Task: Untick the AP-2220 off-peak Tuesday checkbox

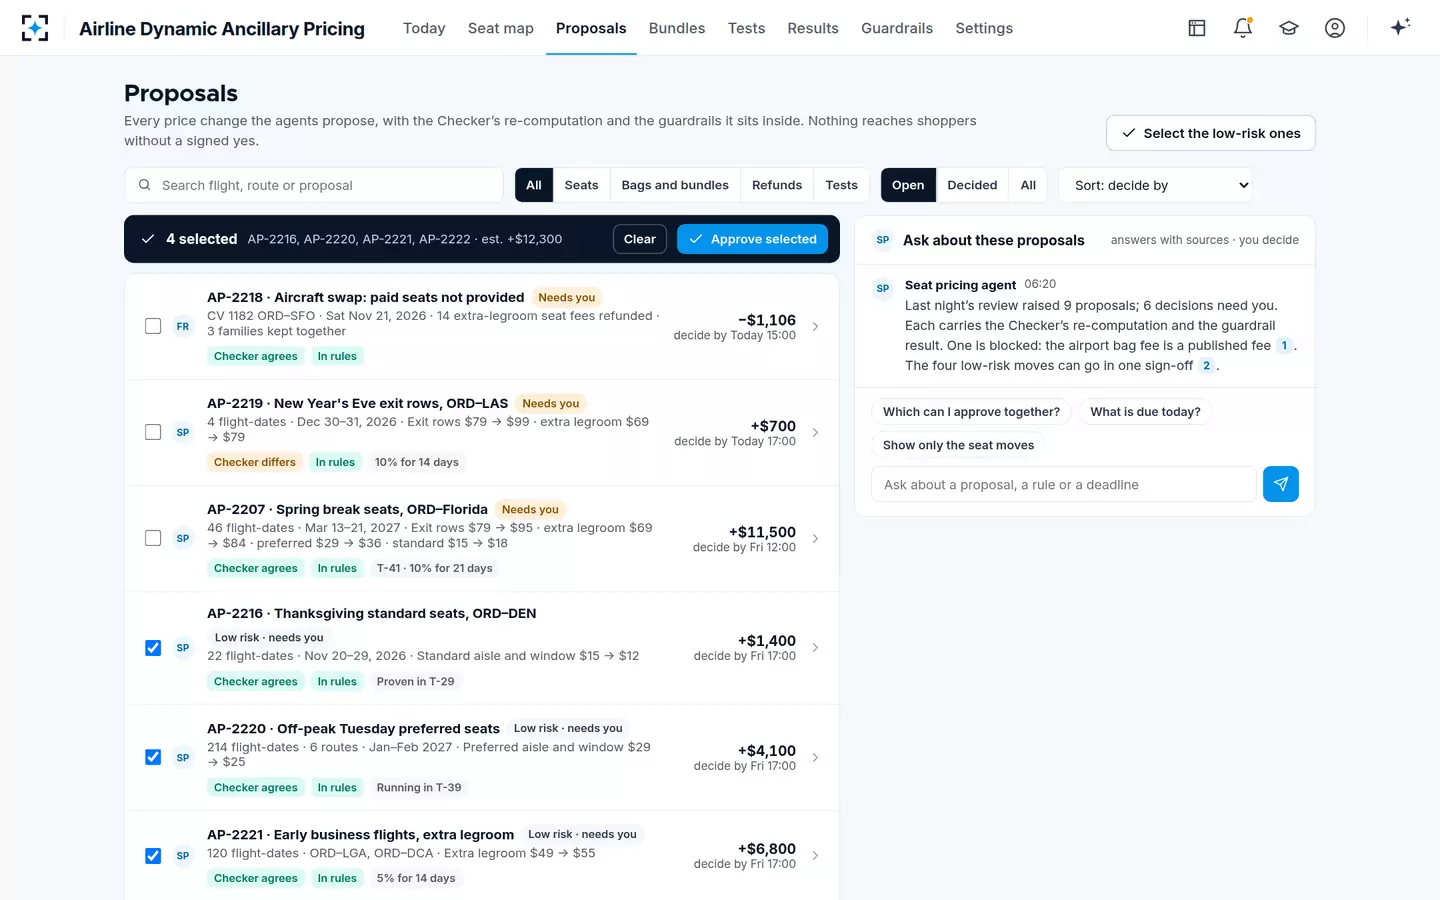Action: click(x=153, y=757)
